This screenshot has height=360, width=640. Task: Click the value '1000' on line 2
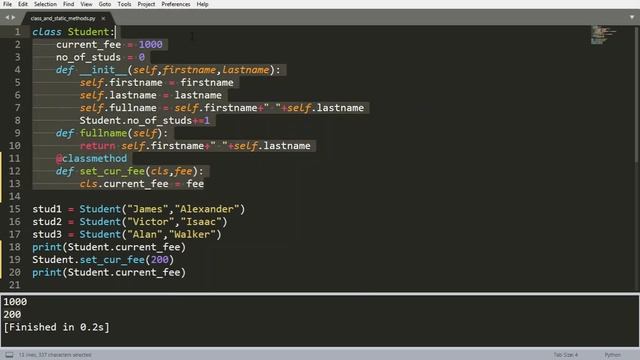[x=150, y=44]
